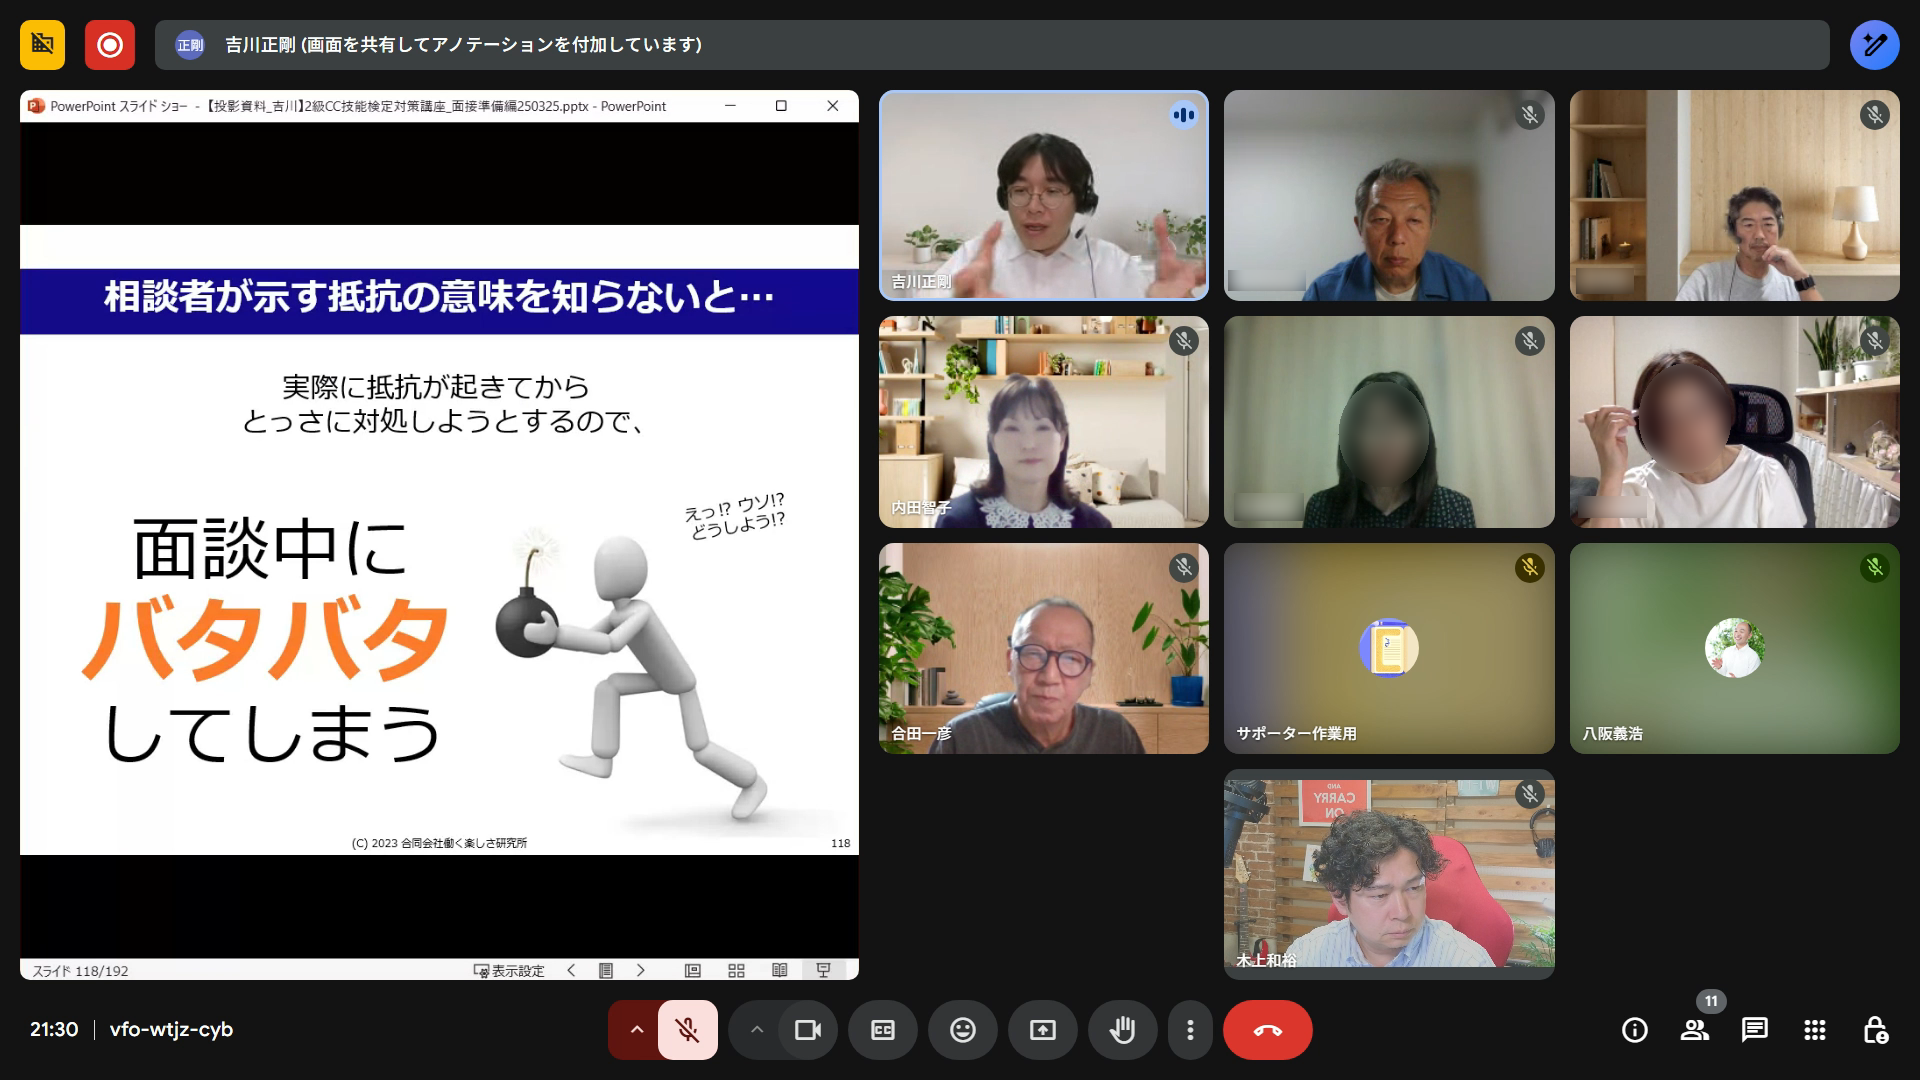Show the participants list

[x=1694, y=1030]
